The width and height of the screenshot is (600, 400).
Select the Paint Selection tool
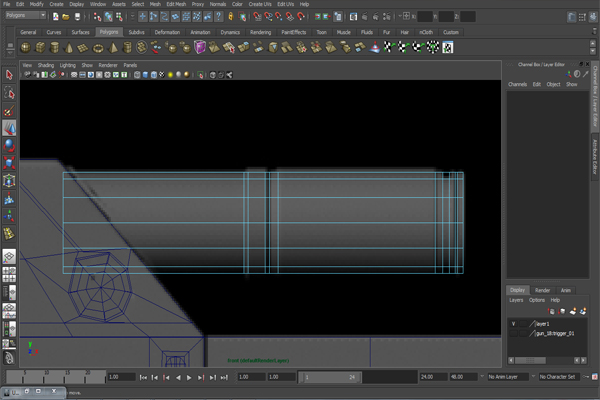(x=9, y=111)
